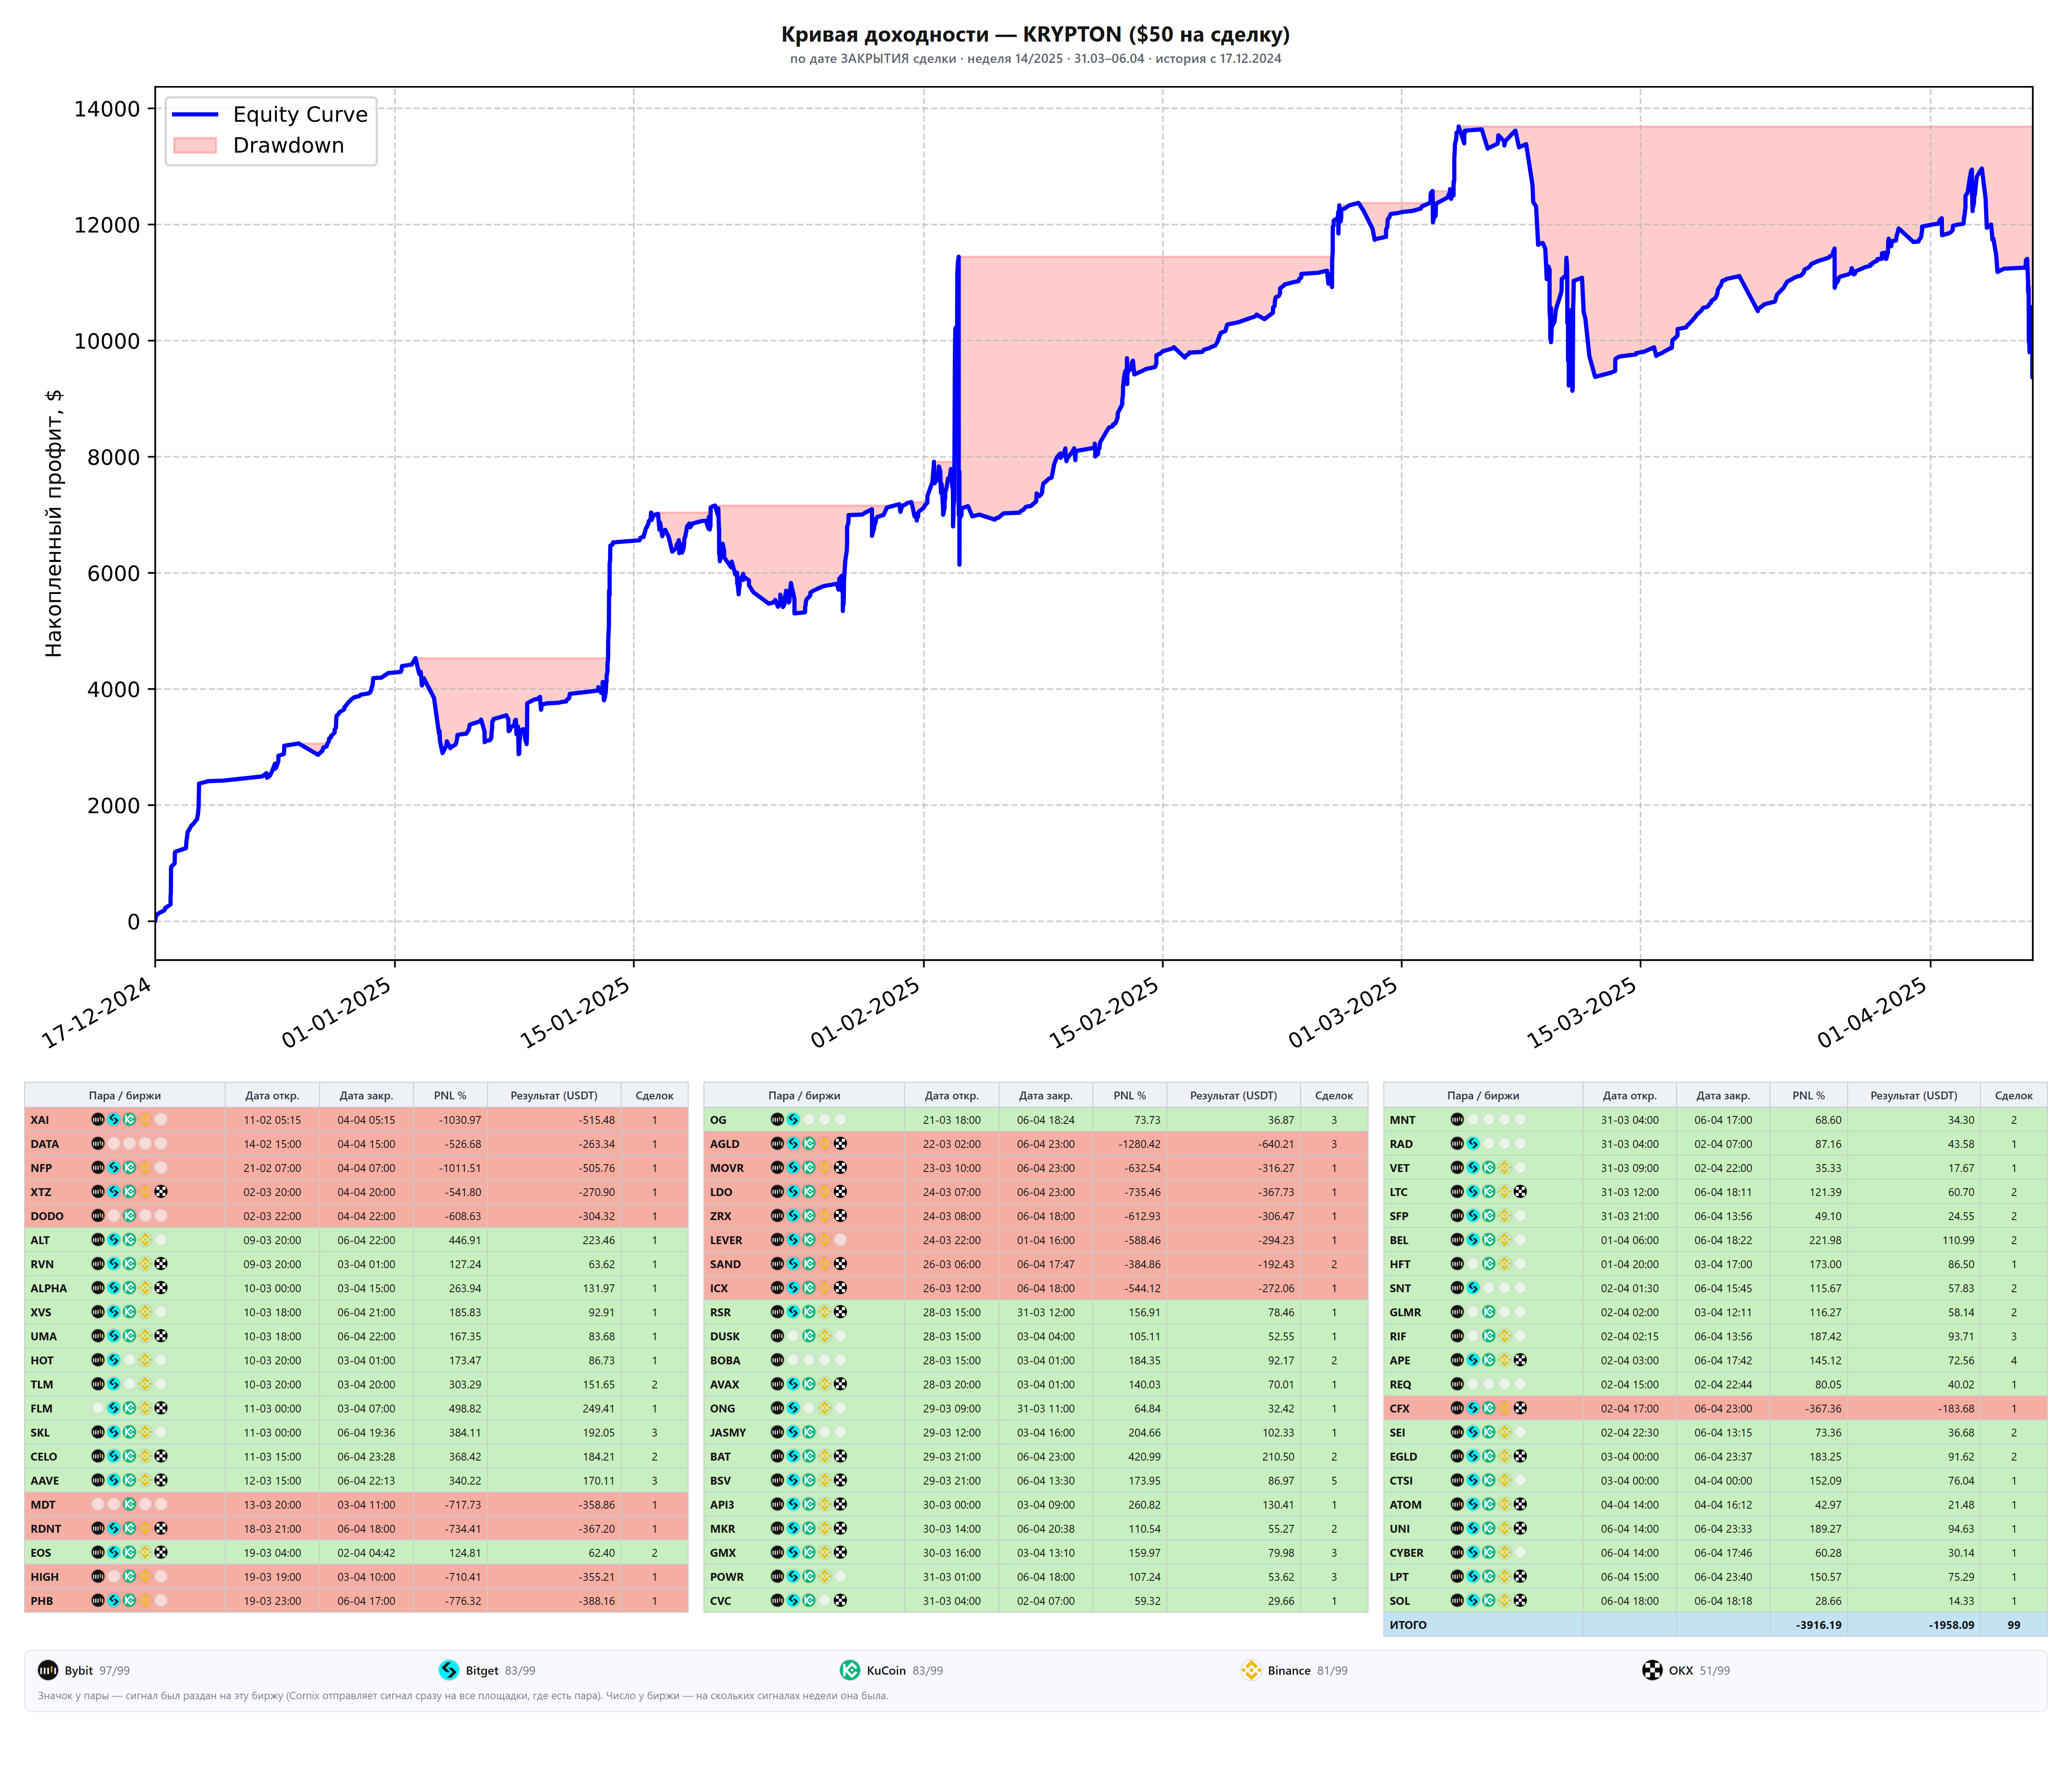Click the OKX icon in bottom legend

[1652, 1670]
